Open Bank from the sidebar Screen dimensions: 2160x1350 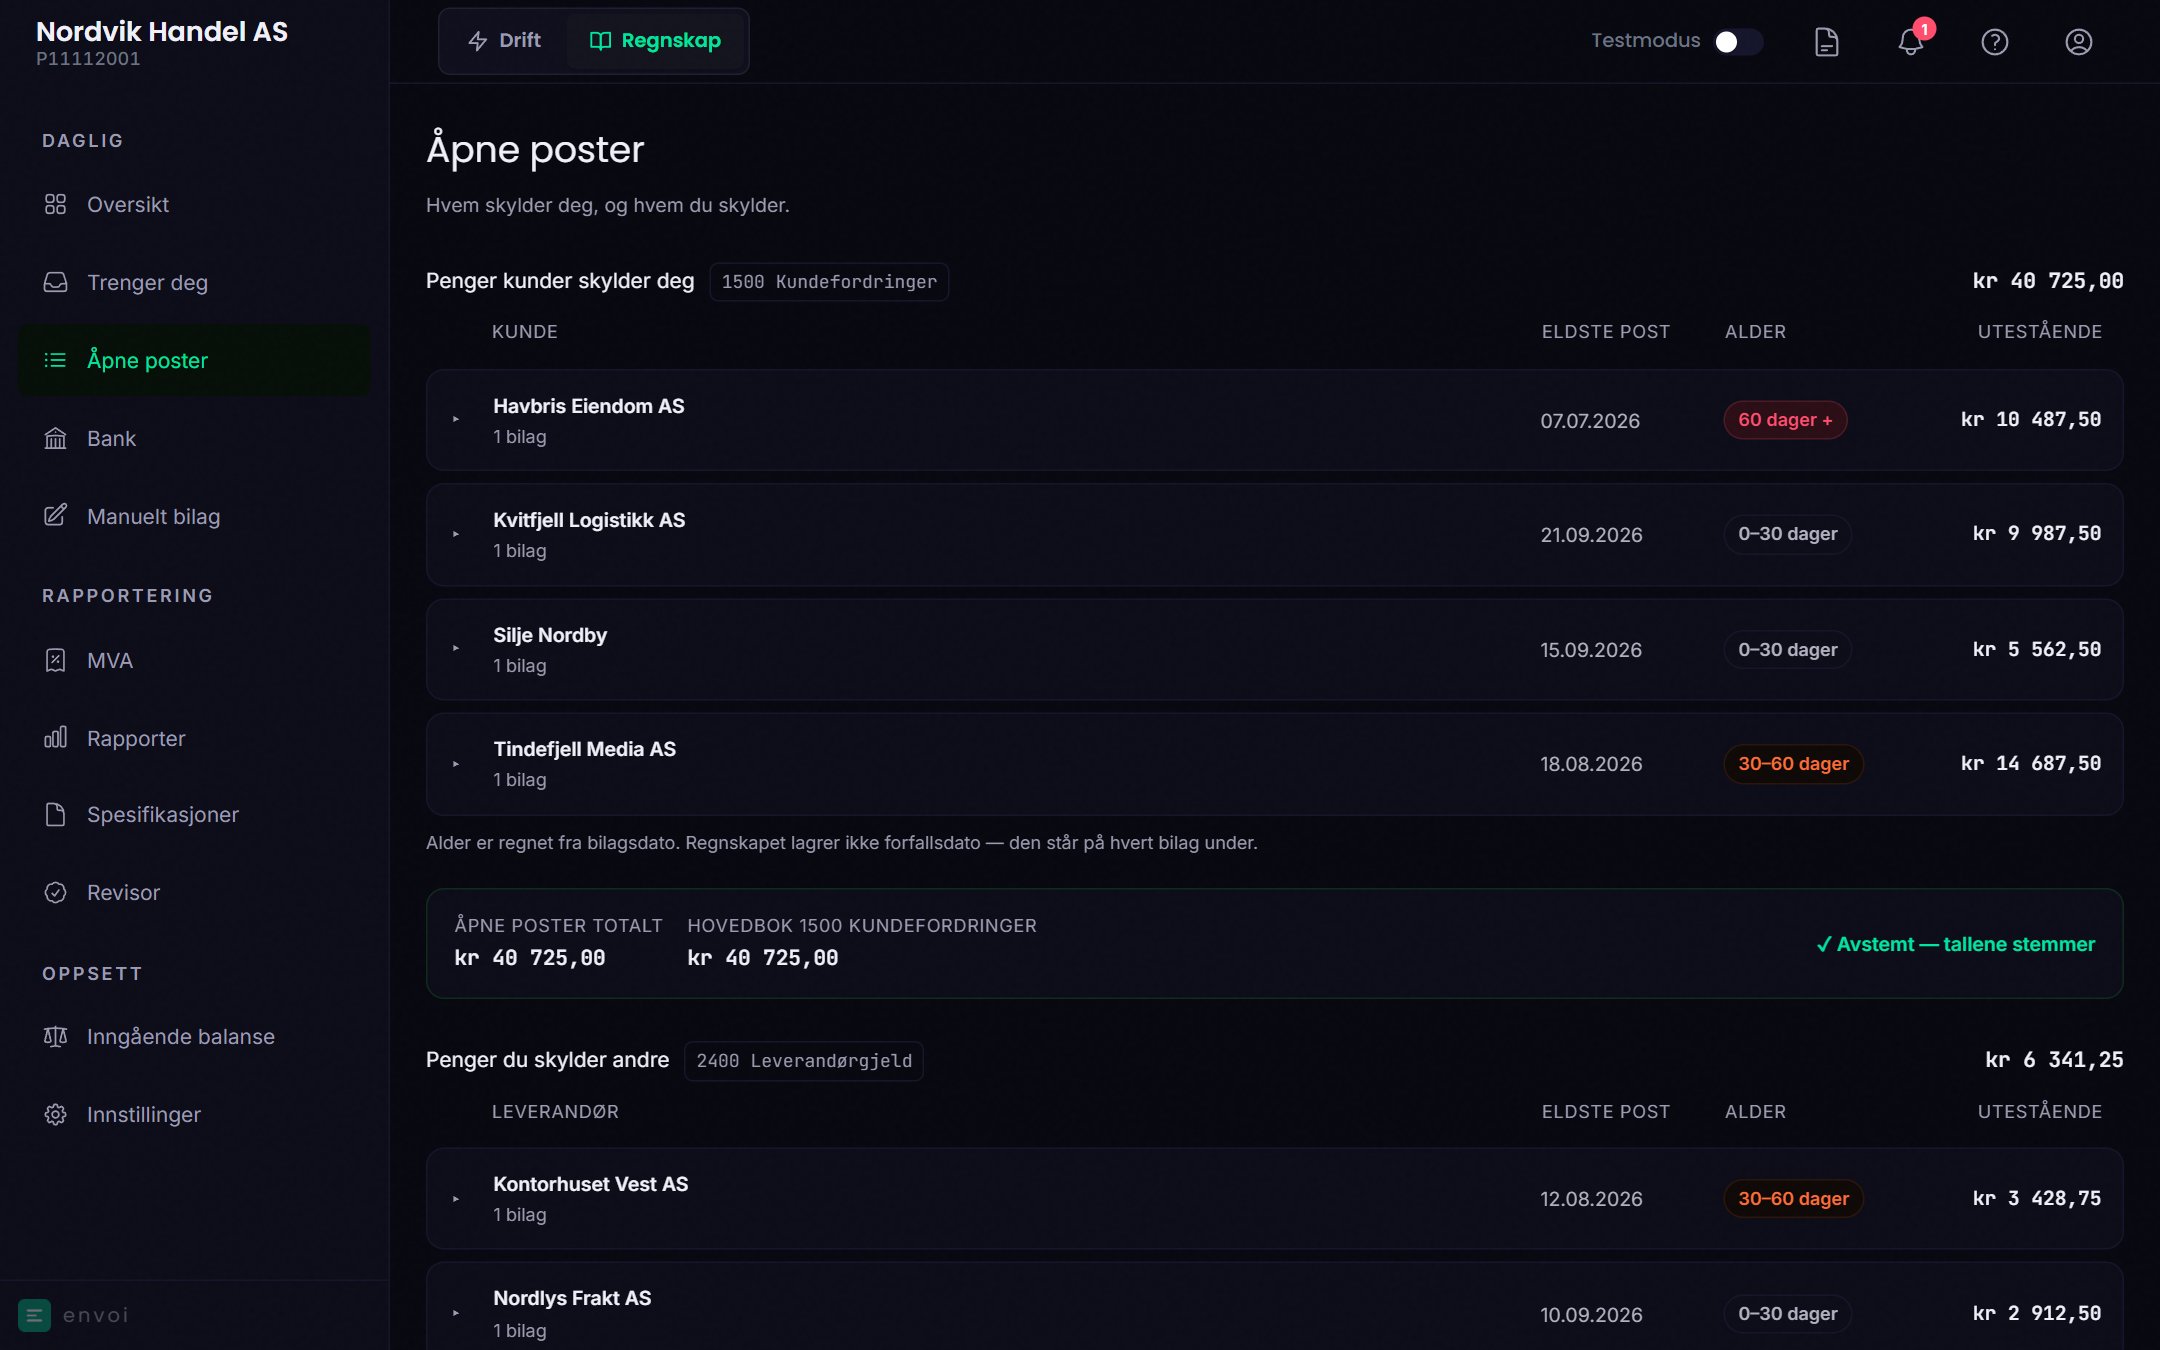195,438
